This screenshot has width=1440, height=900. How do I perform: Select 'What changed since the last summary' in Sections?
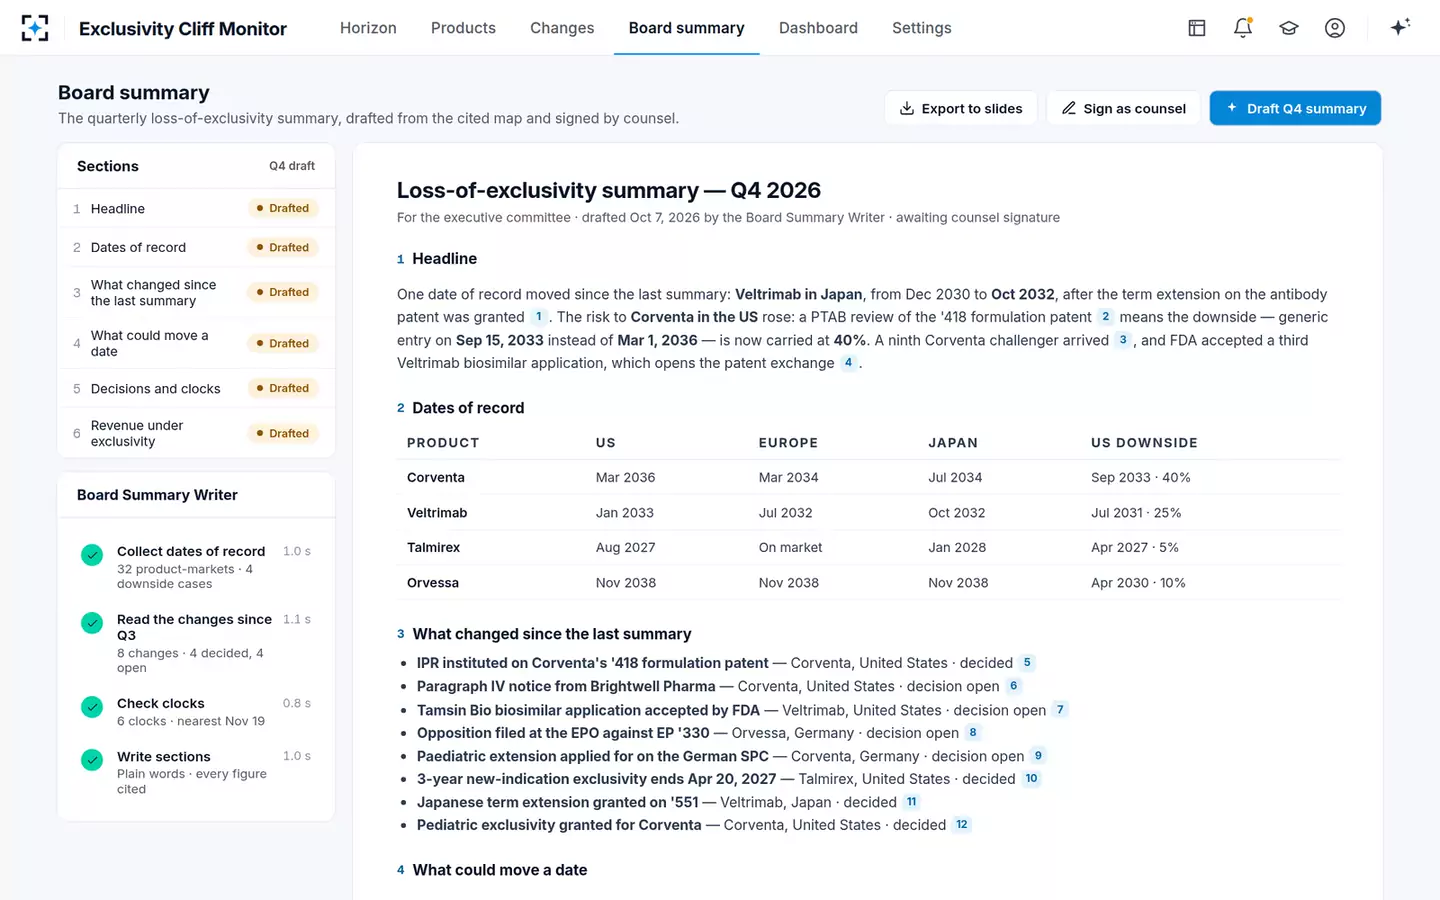point(196,293)
